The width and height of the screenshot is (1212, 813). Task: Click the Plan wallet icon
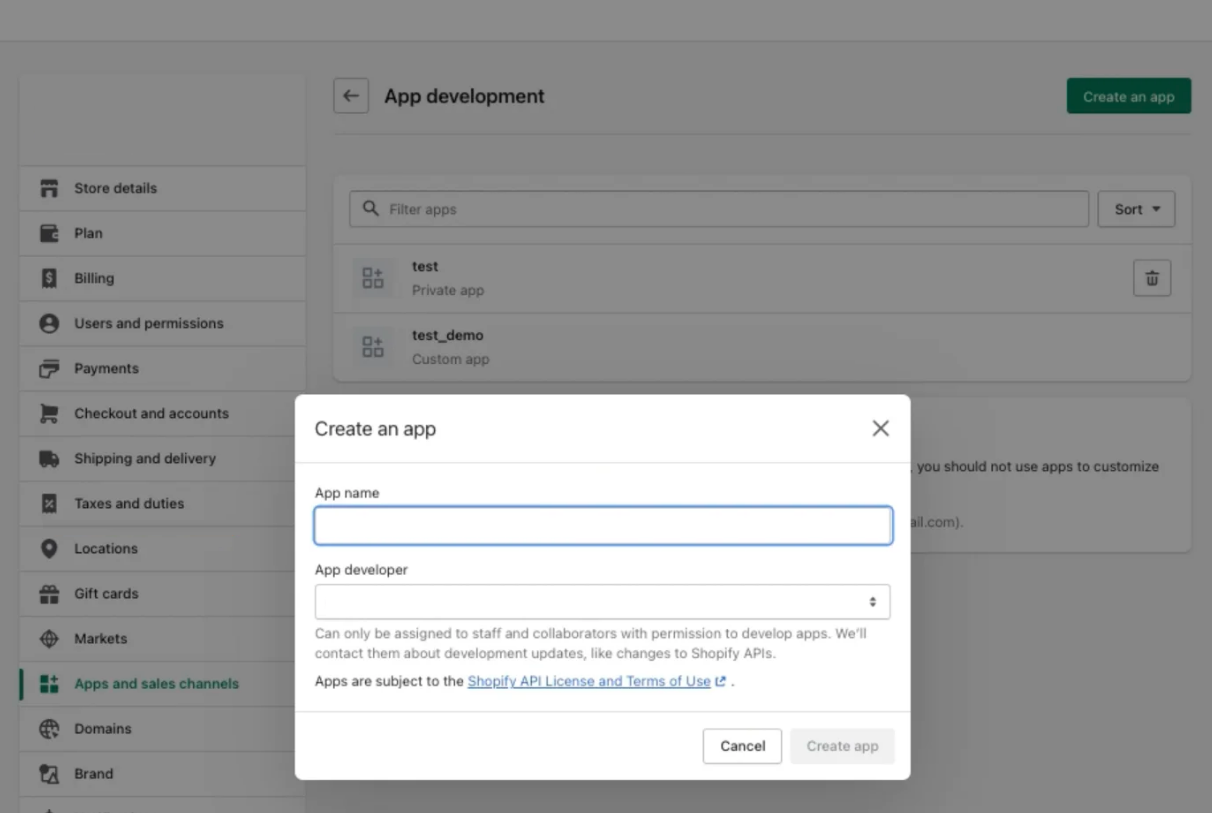click(x=49, y=233)
